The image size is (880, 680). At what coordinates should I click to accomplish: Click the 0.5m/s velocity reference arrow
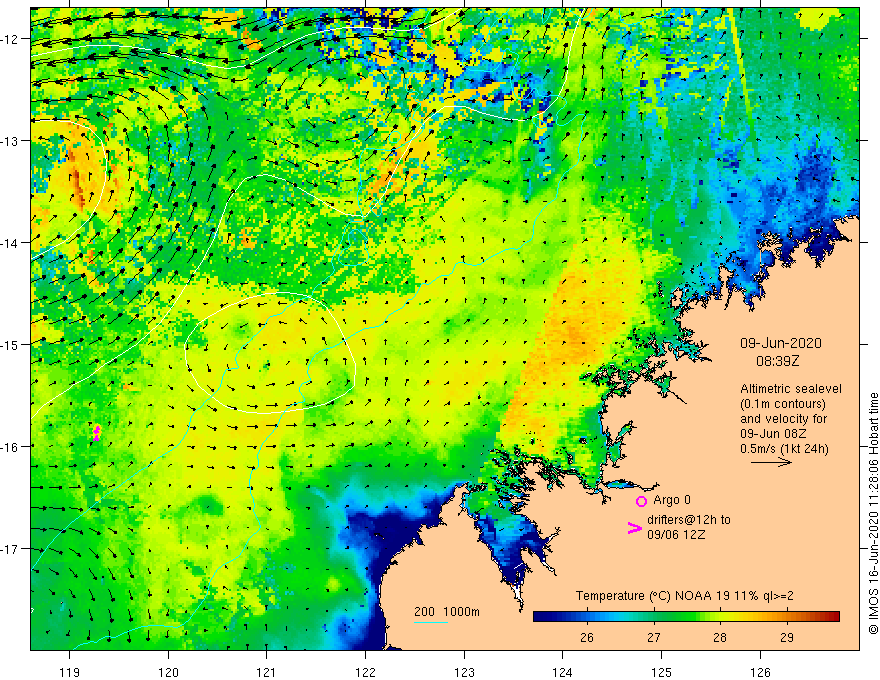point(772,462)
